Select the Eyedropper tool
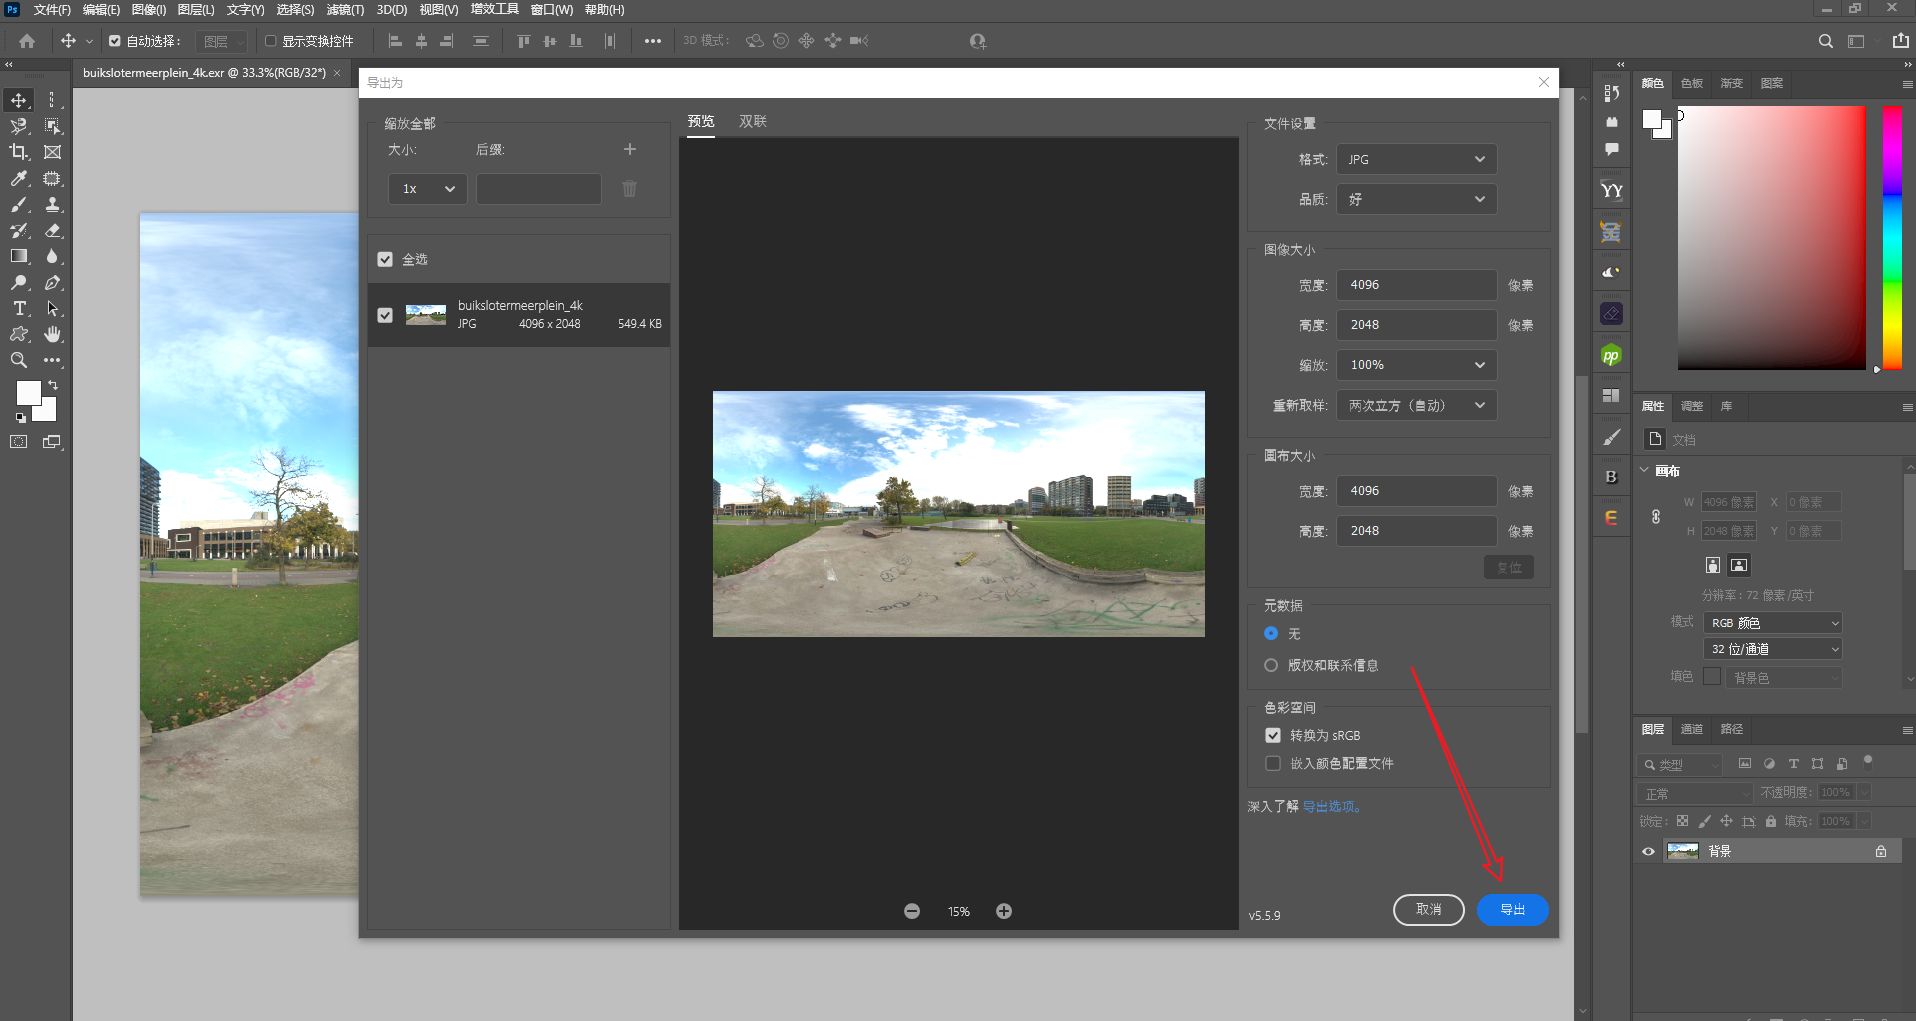Screen dimensions: 1916x1021 point(19,178)
